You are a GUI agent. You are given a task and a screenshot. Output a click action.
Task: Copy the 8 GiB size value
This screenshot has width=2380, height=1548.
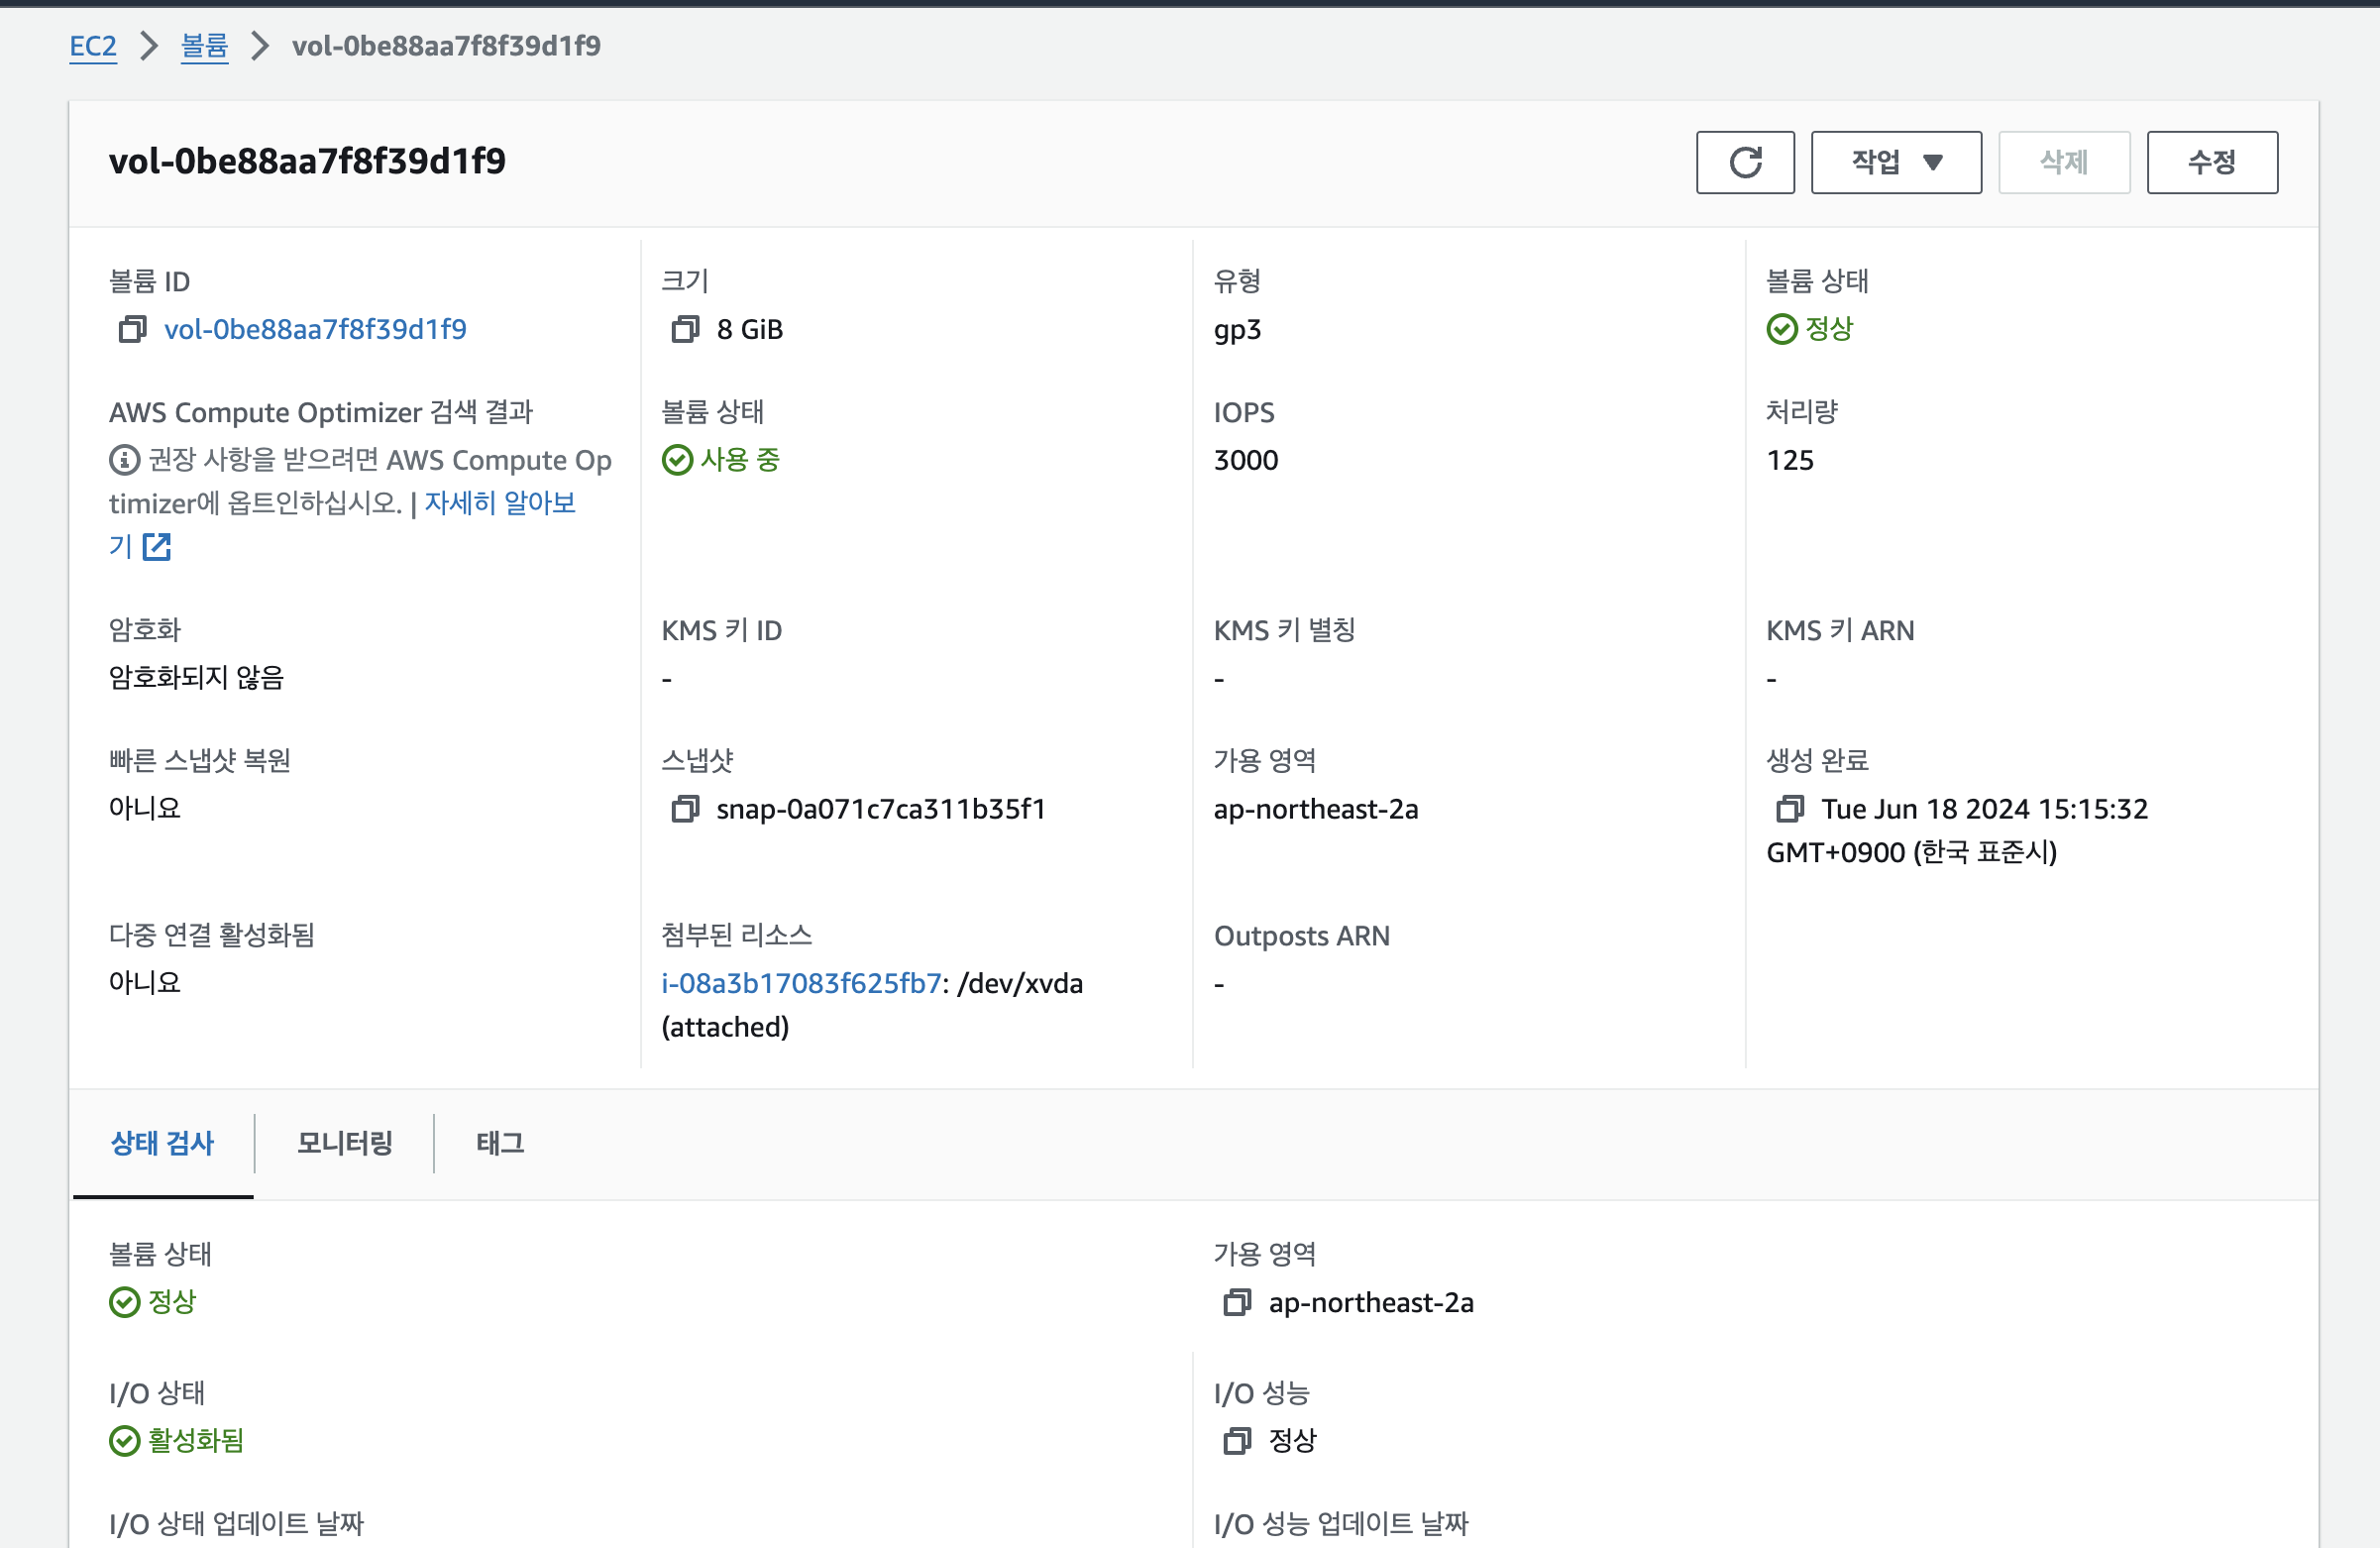tap(685, 329)
